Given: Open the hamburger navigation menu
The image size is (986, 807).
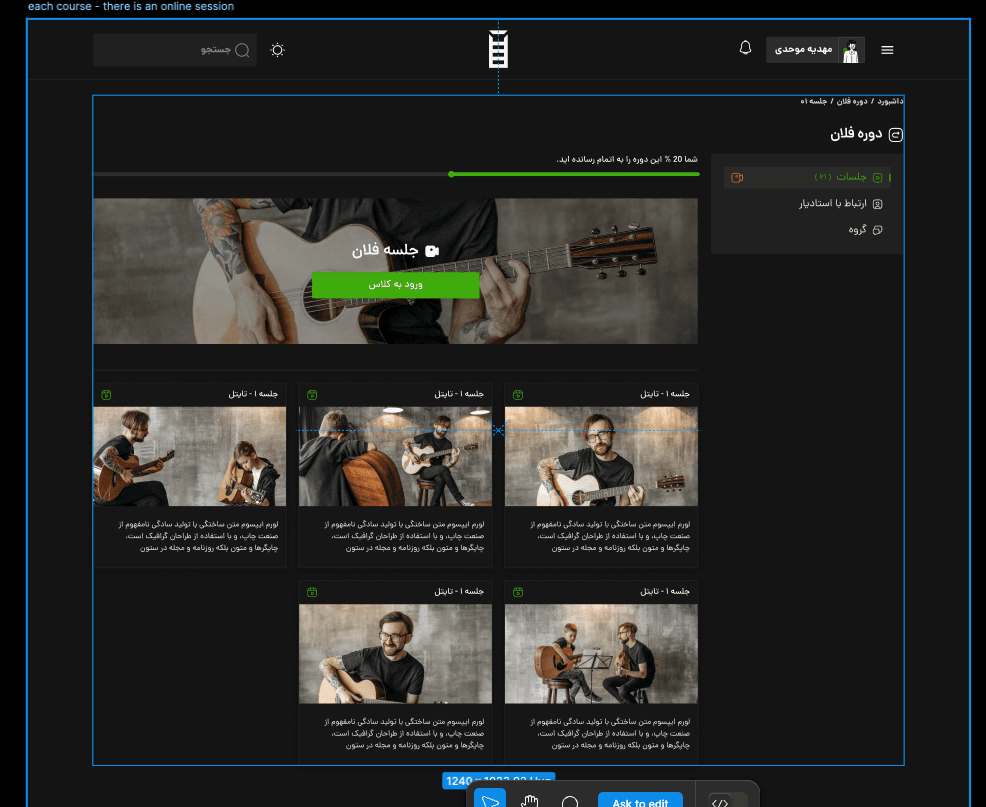Looking at the screenshot, I should point(887,49).
